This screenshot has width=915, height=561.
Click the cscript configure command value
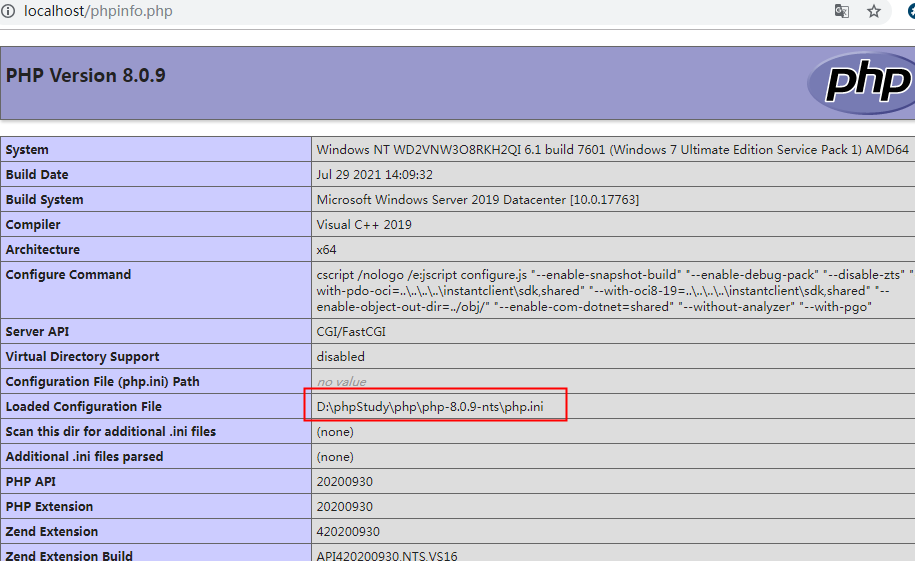(x=614, y=291)
